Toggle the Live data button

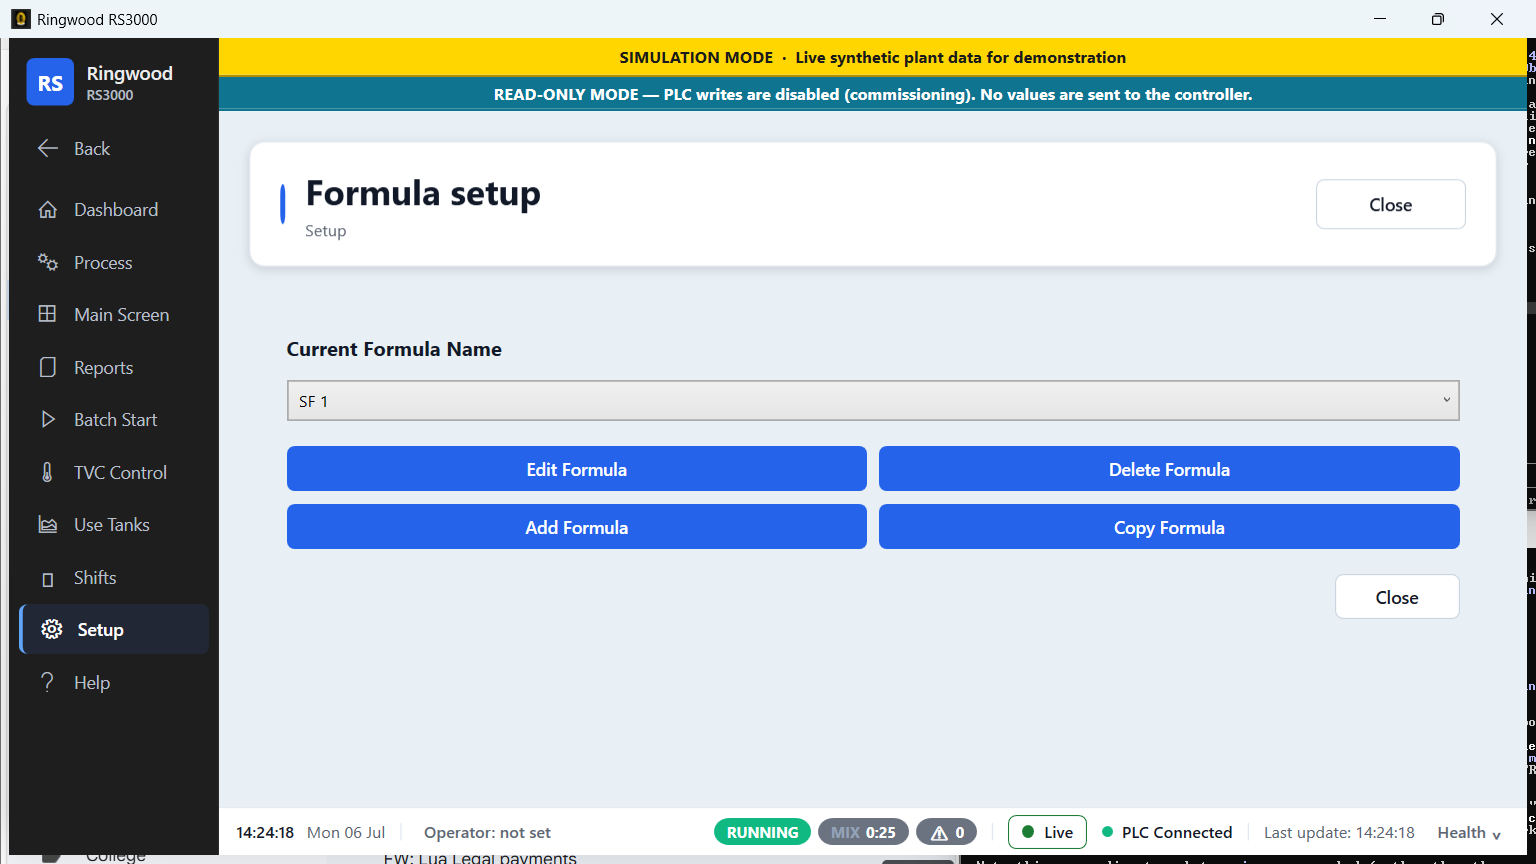pos(1047,832)
